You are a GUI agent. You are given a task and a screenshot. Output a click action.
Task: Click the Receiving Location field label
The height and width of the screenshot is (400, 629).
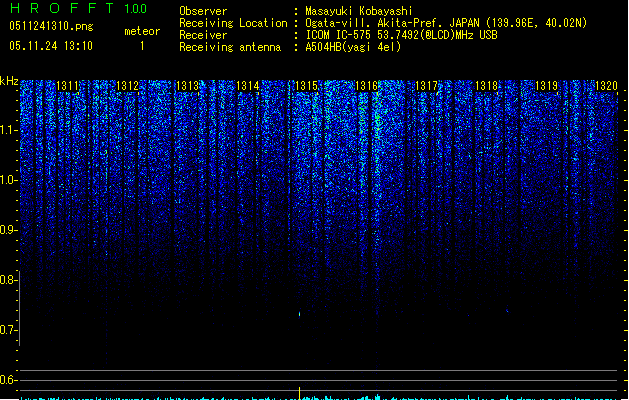click(x=233, y=23)
